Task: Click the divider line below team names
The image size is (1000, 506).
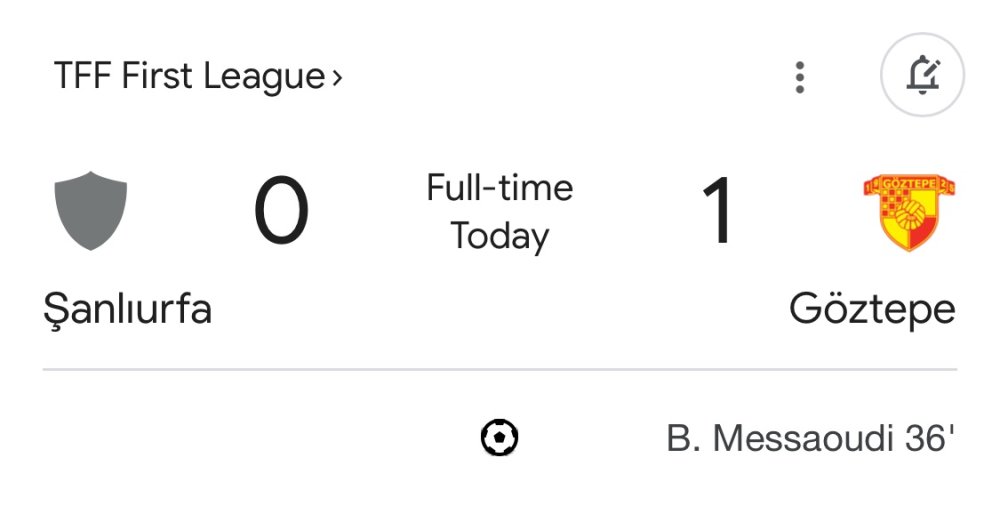Action: point(499,370)
